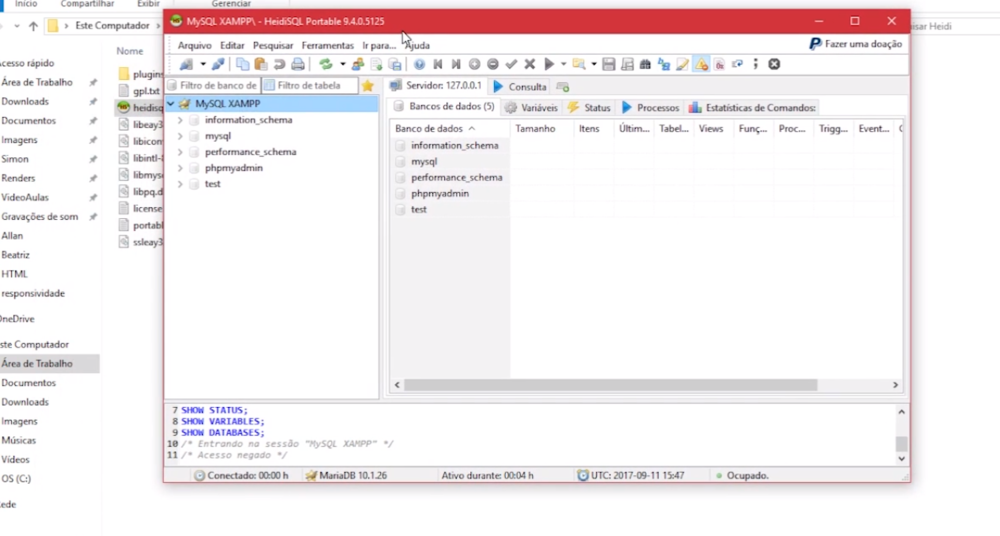Image resolution: width=1000 pixels, height=536 pixels.
Task: Click the Save floppy disk icon
Action: coord(608,64)
